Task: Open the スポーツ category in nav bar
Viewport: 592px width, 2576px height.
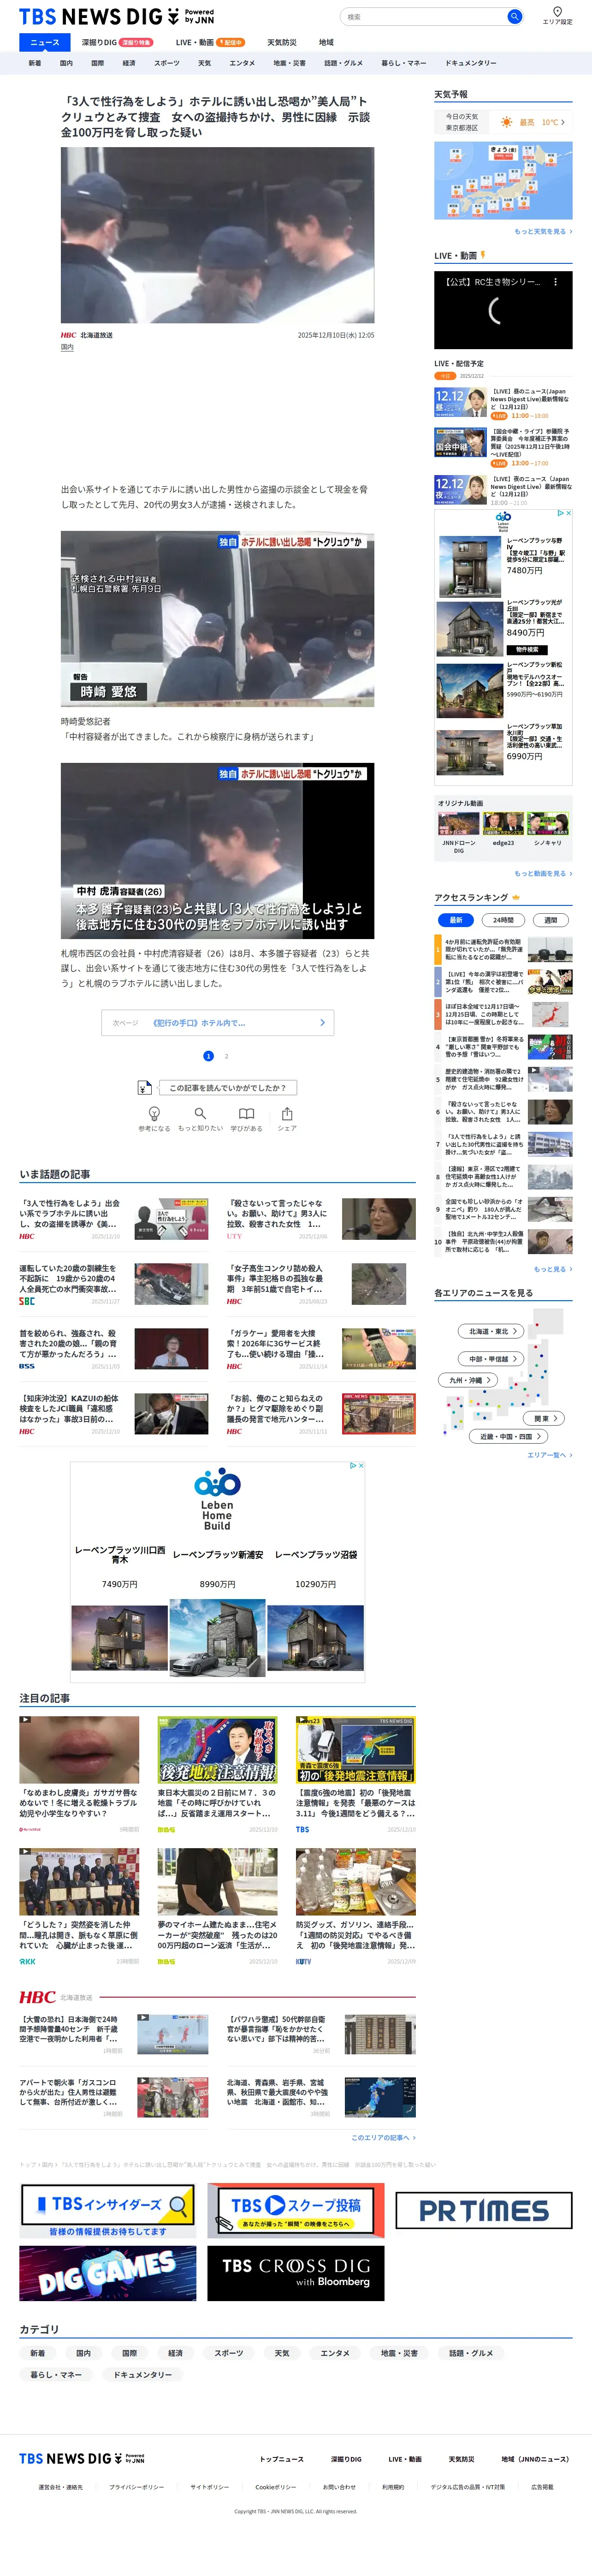Action: (x=167, y=63)
